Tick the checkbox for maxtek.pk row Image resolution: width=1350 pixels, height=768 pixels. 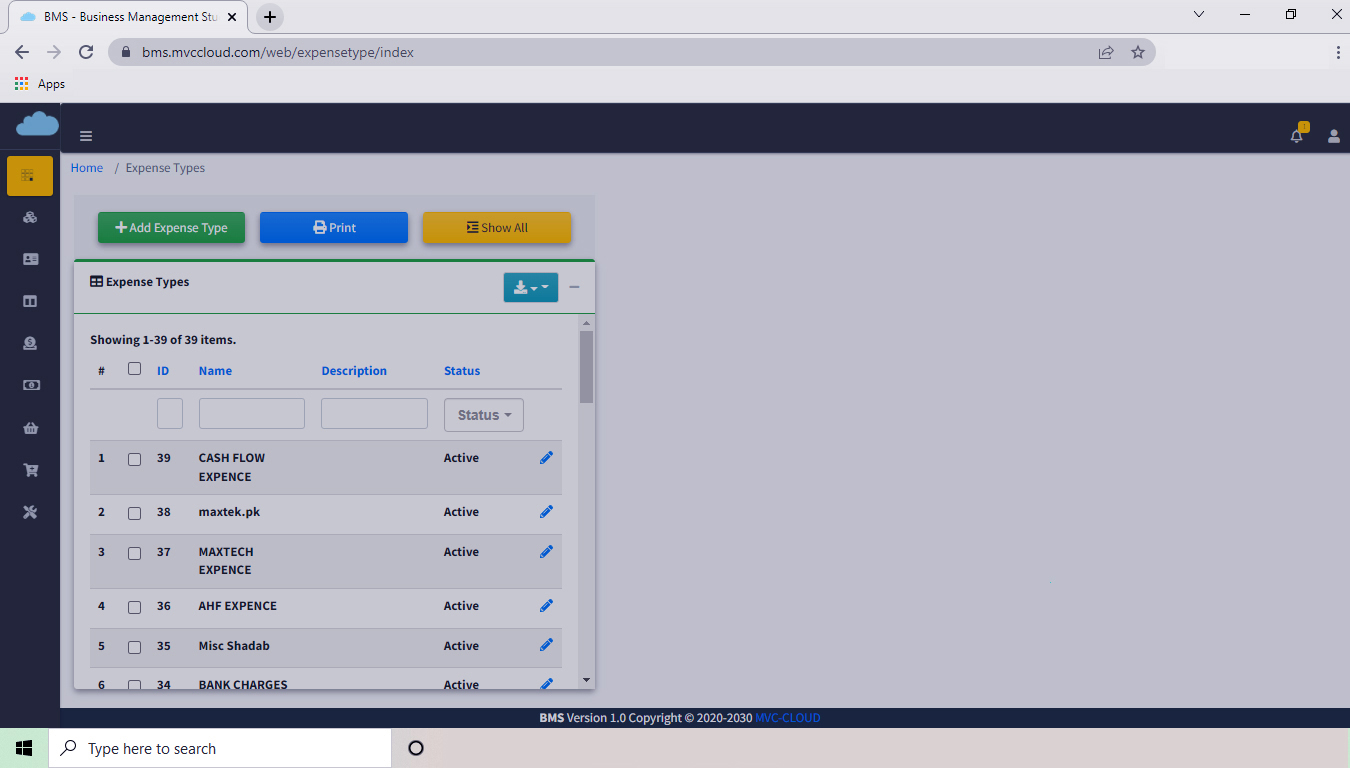[135, 513]
